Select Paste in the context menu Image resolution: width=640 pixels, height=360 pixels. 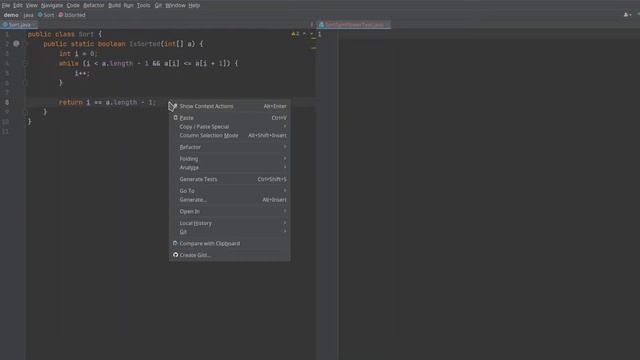point(230,118)
